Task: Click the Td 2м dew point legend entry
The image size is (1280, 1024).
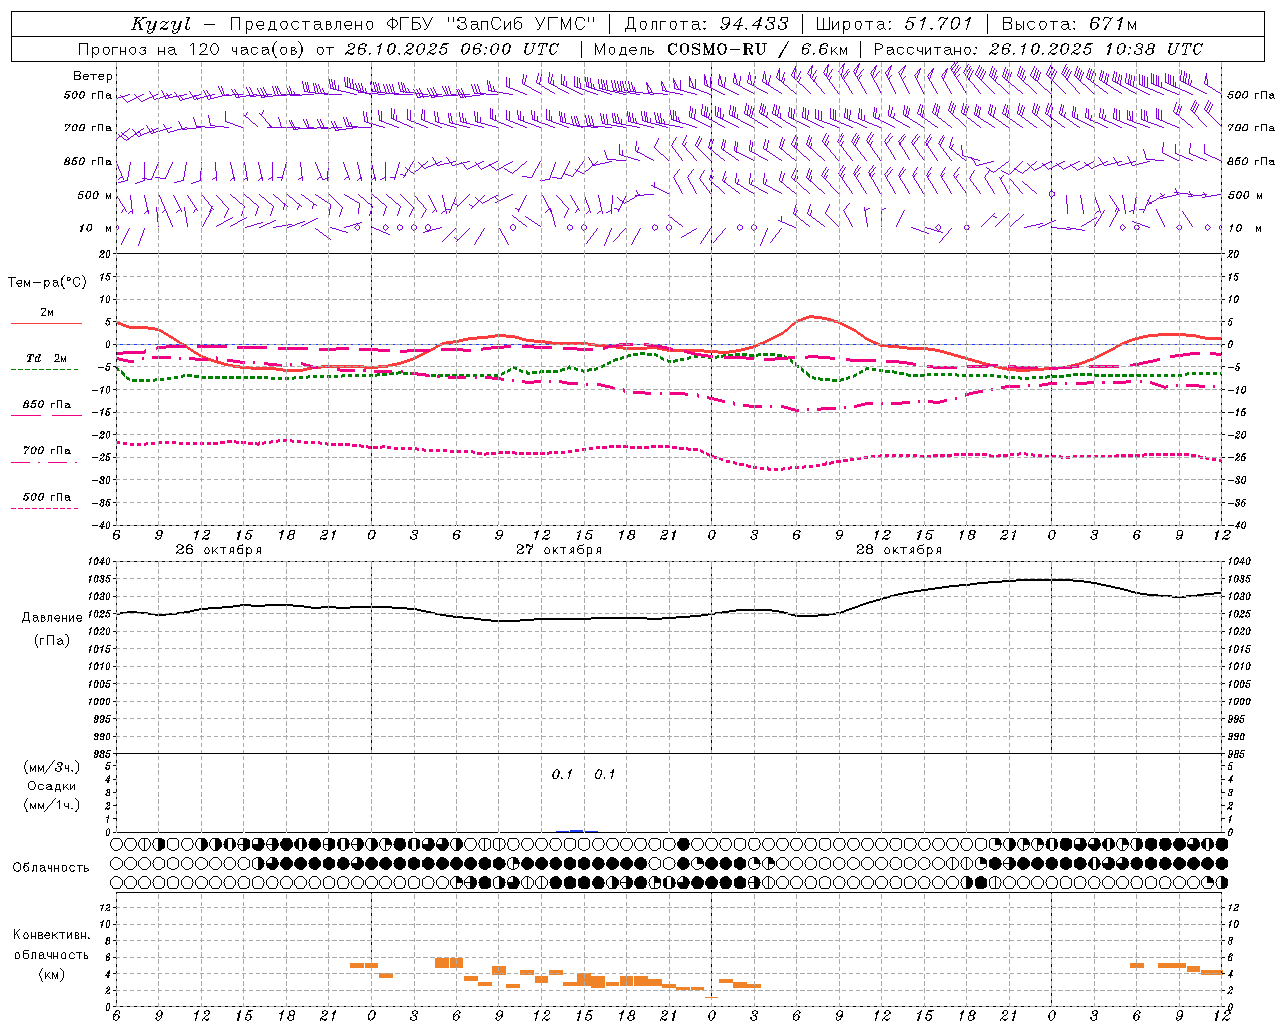Action: coord(47,358)
